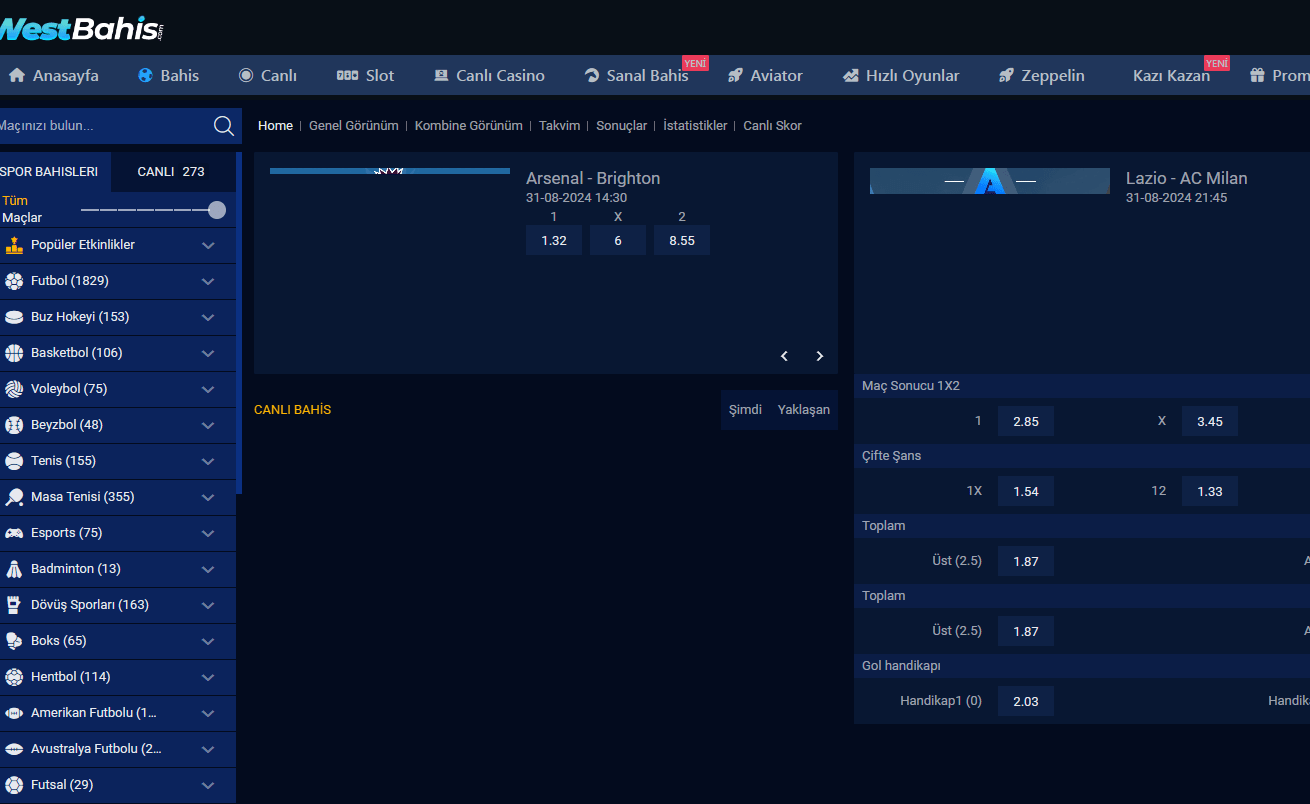The height and width of the screenshot is (804, 1310).
Task: Go to the previous featured match
Action: coord(784,356)
